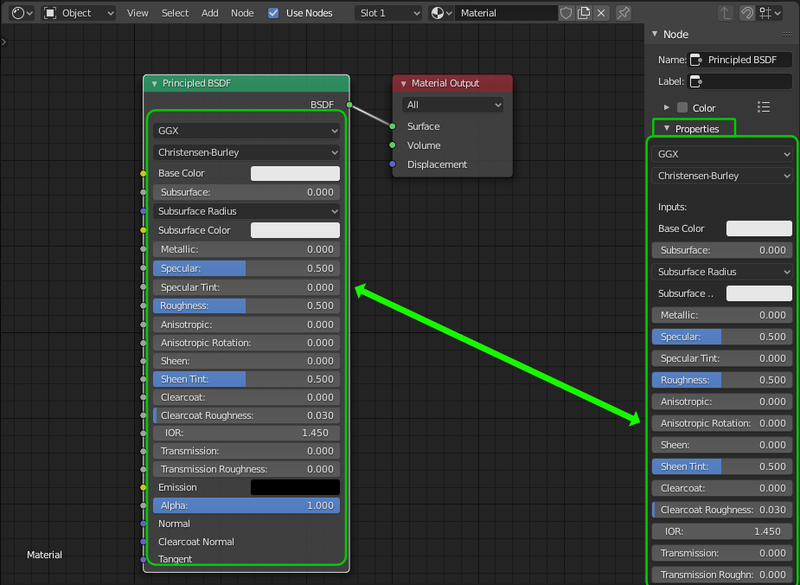Expand Subsurface Radius in the sidebar
Screen dimensions: 800x585
coord(722,272)
